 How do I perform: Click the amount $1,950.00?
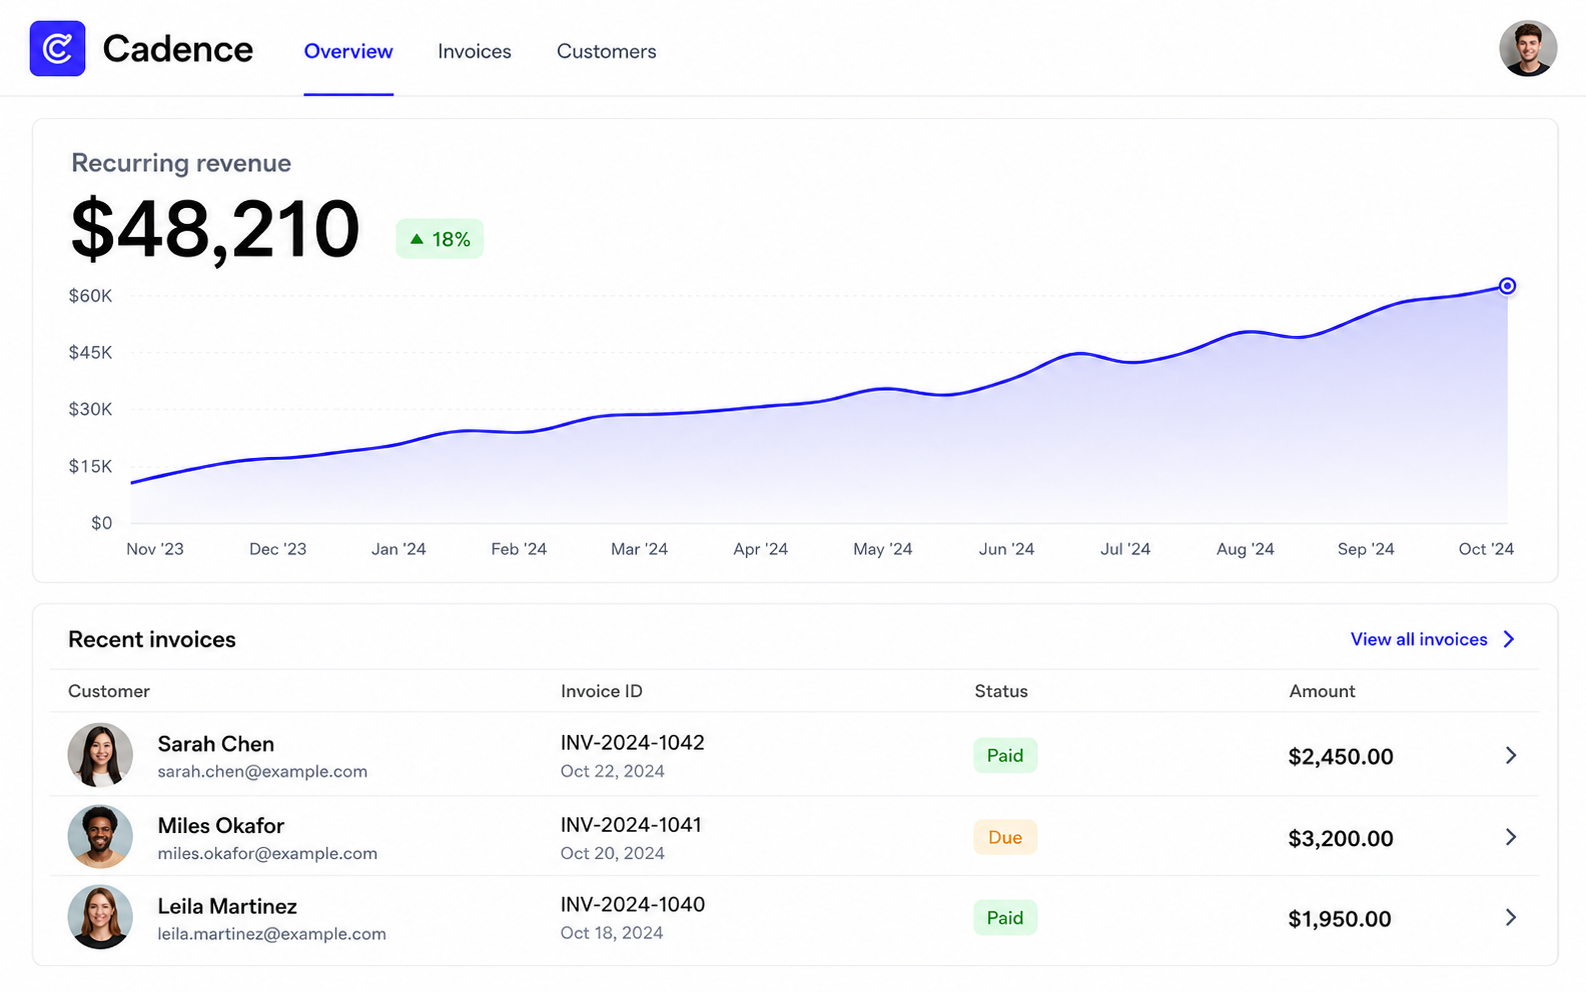point(1339,919)
